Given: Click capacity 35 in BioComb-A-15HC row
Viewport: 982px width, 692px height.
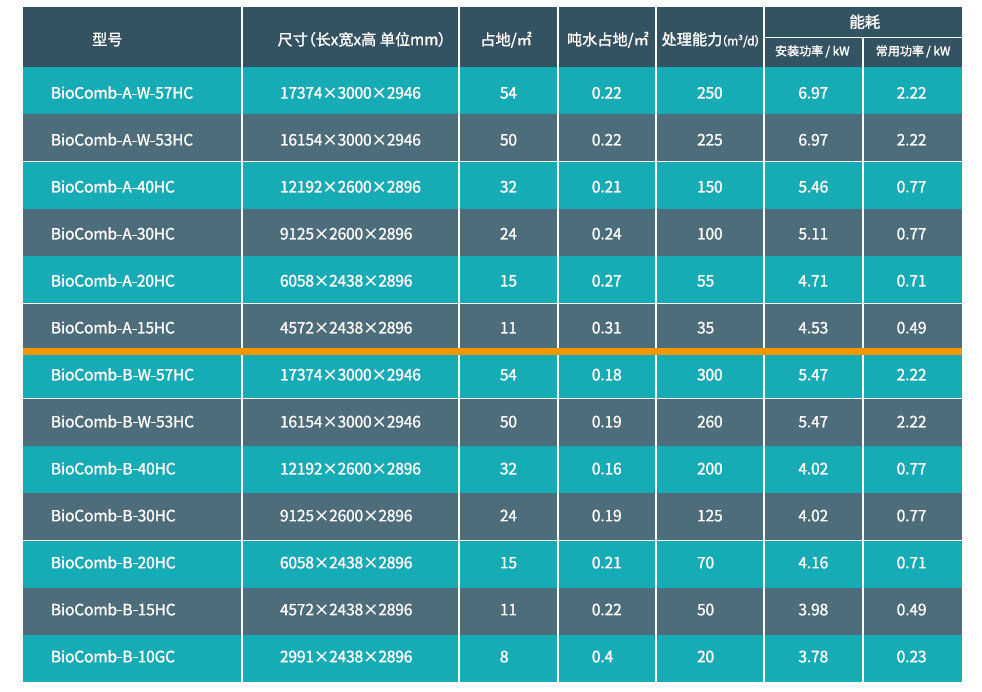Looking at the screenshot, I should (705, 328).
